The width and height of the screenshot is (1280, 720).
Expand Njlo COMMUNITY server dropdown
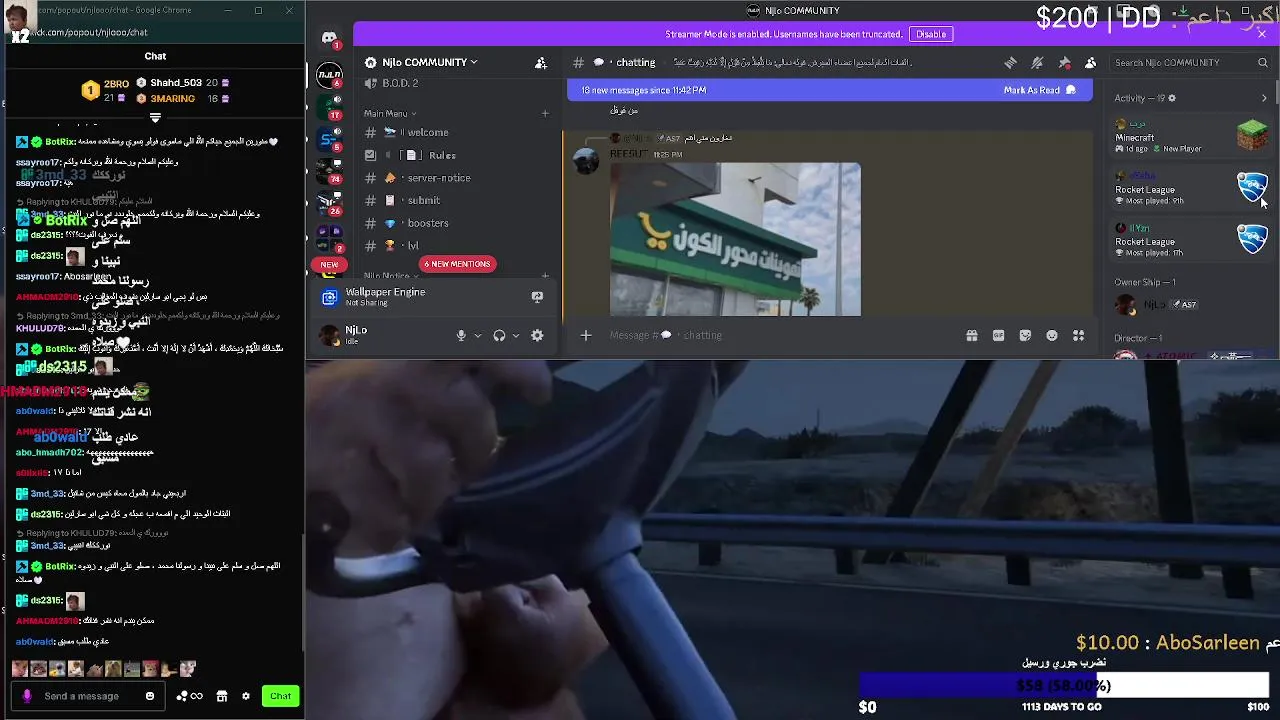point(473,62)
